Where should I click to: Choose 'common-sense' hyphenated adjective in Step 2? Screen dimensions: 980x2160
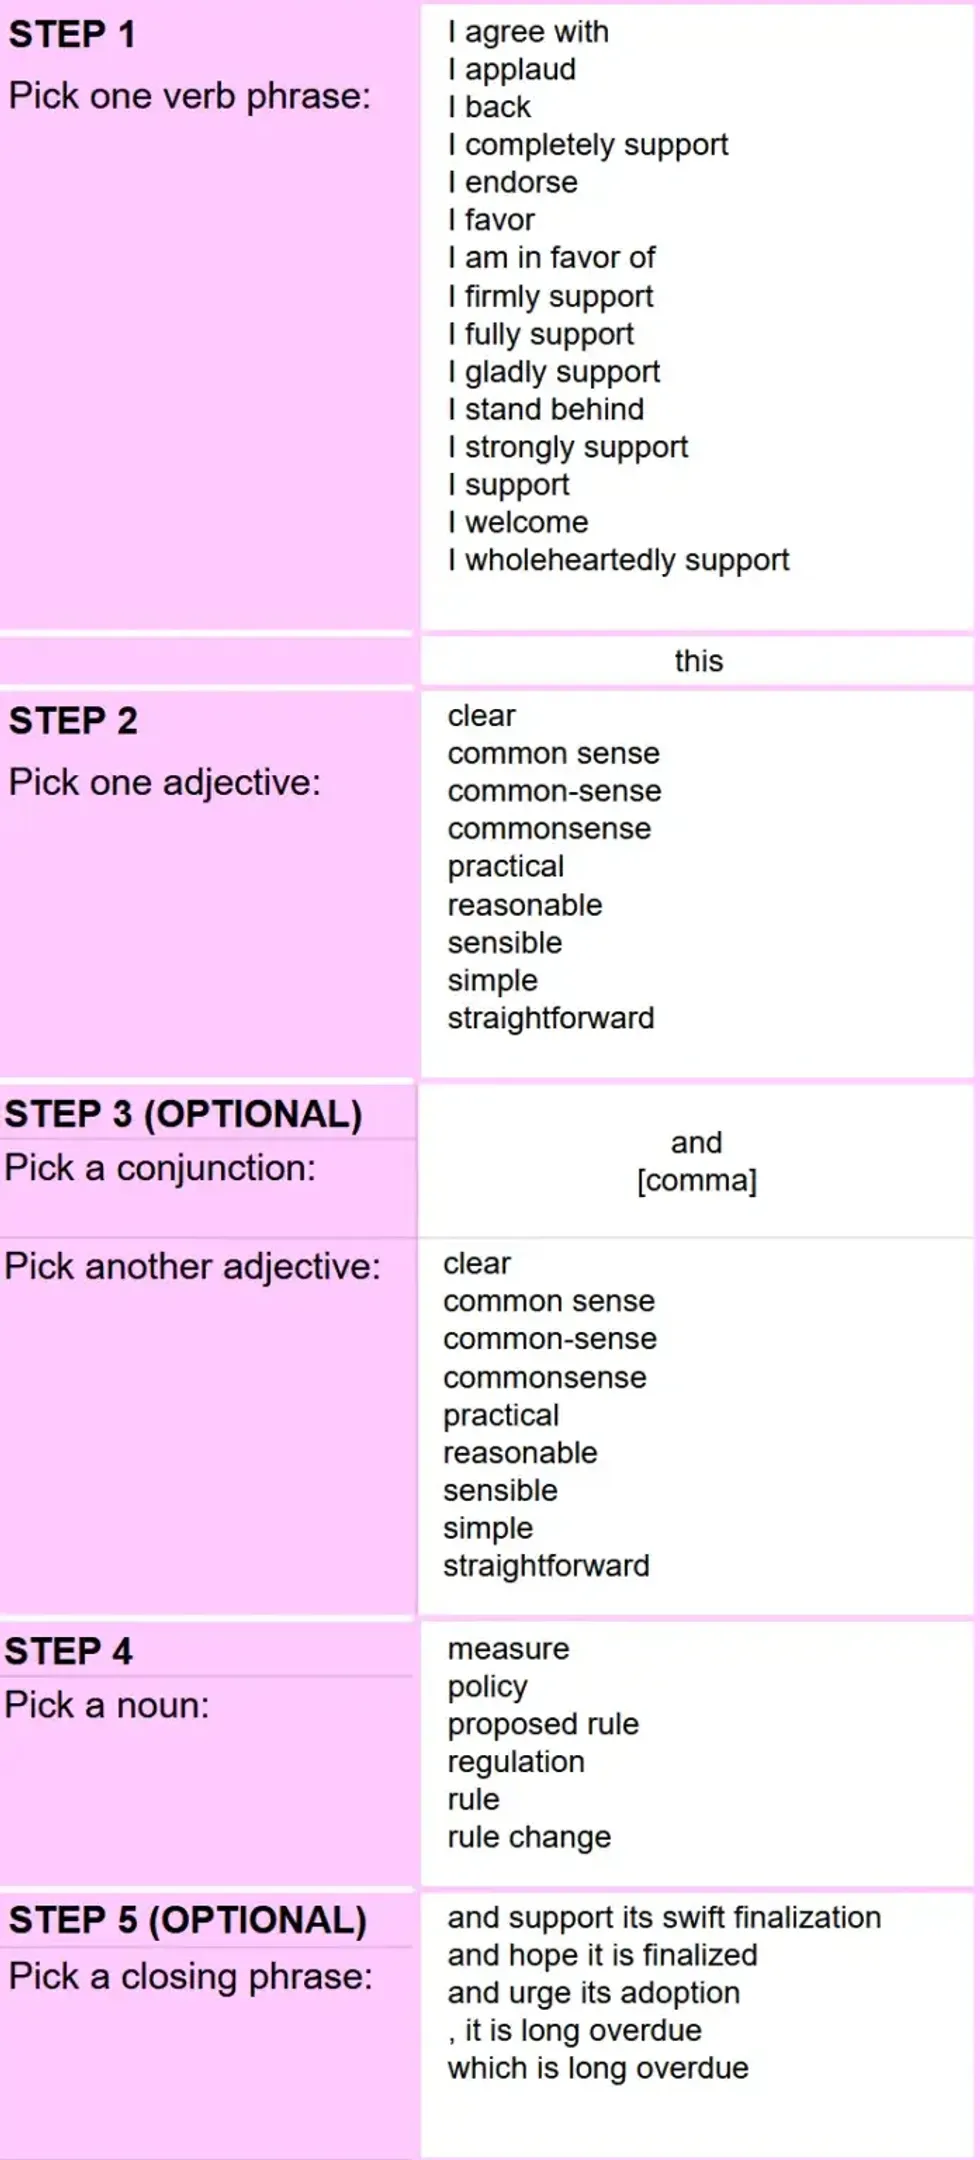coord(554,791)
